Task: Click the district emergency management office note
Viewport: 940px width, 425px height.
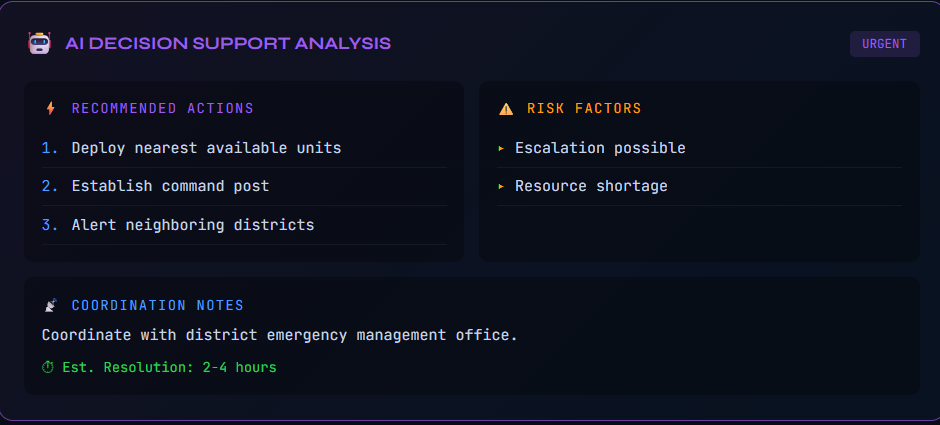Action: pyautogui.click(x=280, y=335)
